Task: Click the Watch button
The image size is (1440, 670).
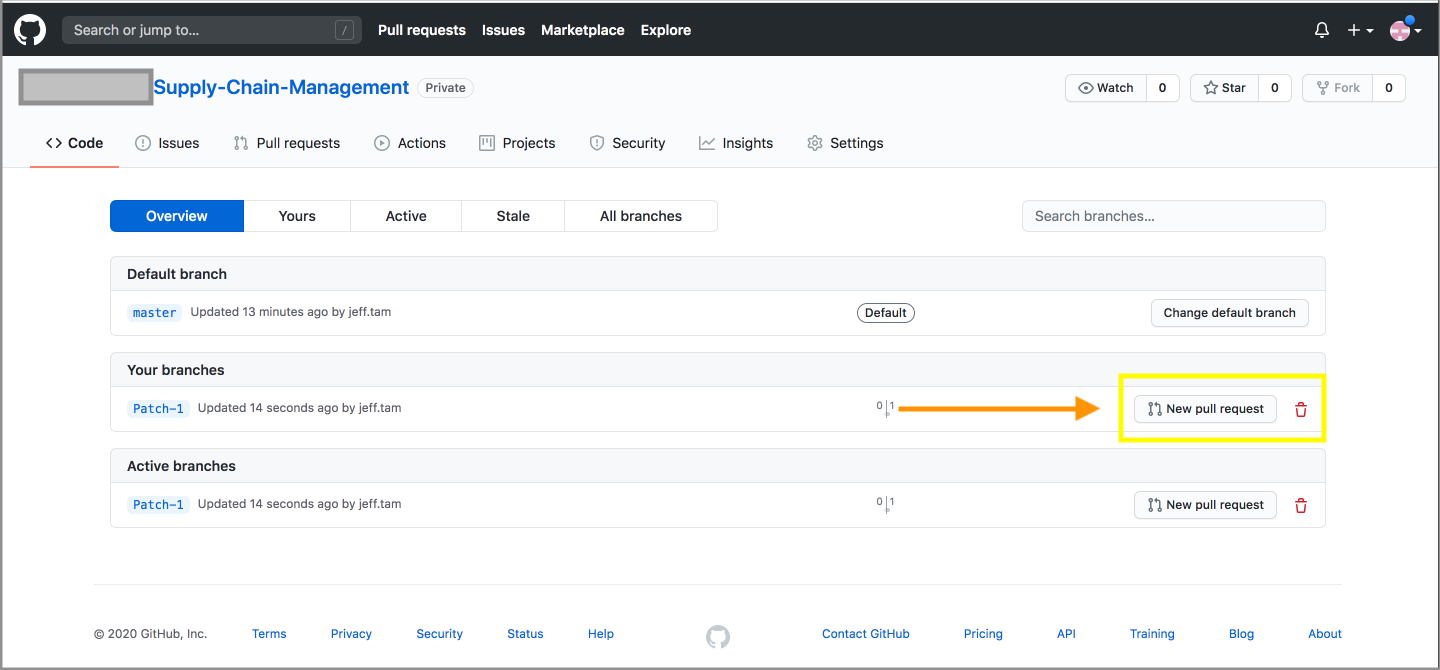Action: coord(1106,88)
